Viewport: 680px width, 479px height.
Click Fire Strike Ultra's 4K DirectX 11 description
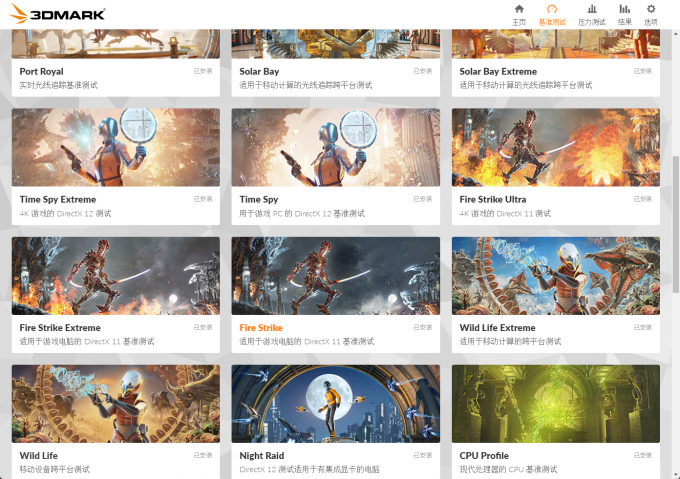pyautogui.click(x=505, y=213)
